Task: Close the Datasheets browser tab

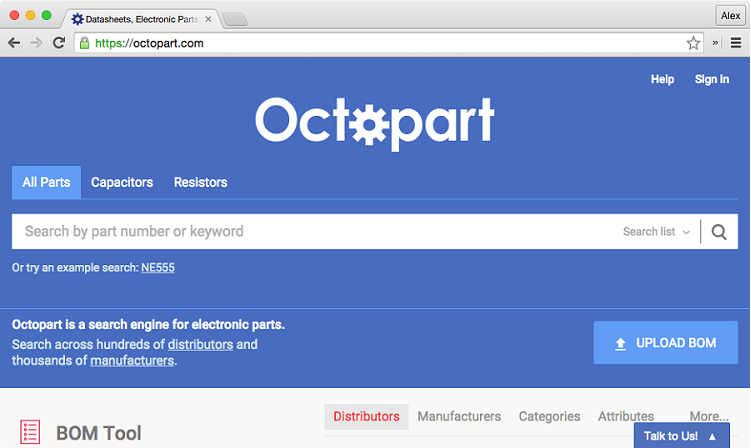Action: pyautogui.click(x=208, y=19)
